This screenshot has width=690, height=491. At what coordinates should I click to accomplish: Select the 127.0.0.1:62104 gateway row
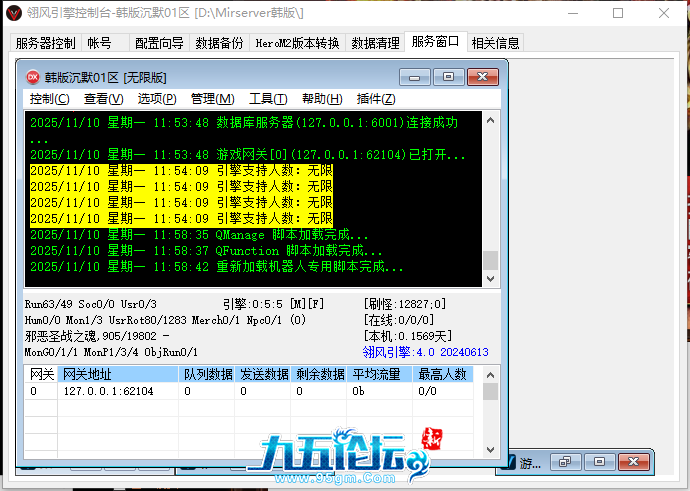(108, 391)
